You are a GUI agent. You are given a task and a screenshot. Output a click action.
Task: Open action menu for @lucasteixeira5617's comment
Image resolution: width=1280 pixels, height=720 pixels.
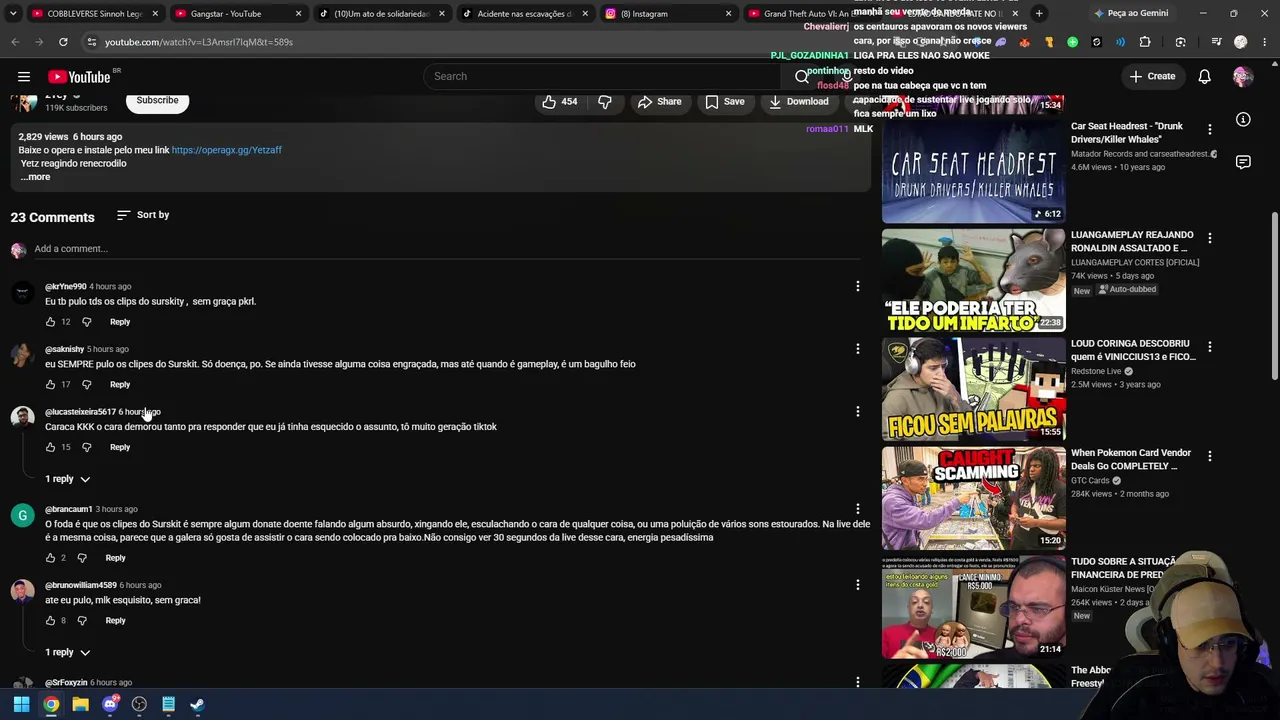click(x=857, y=412)
